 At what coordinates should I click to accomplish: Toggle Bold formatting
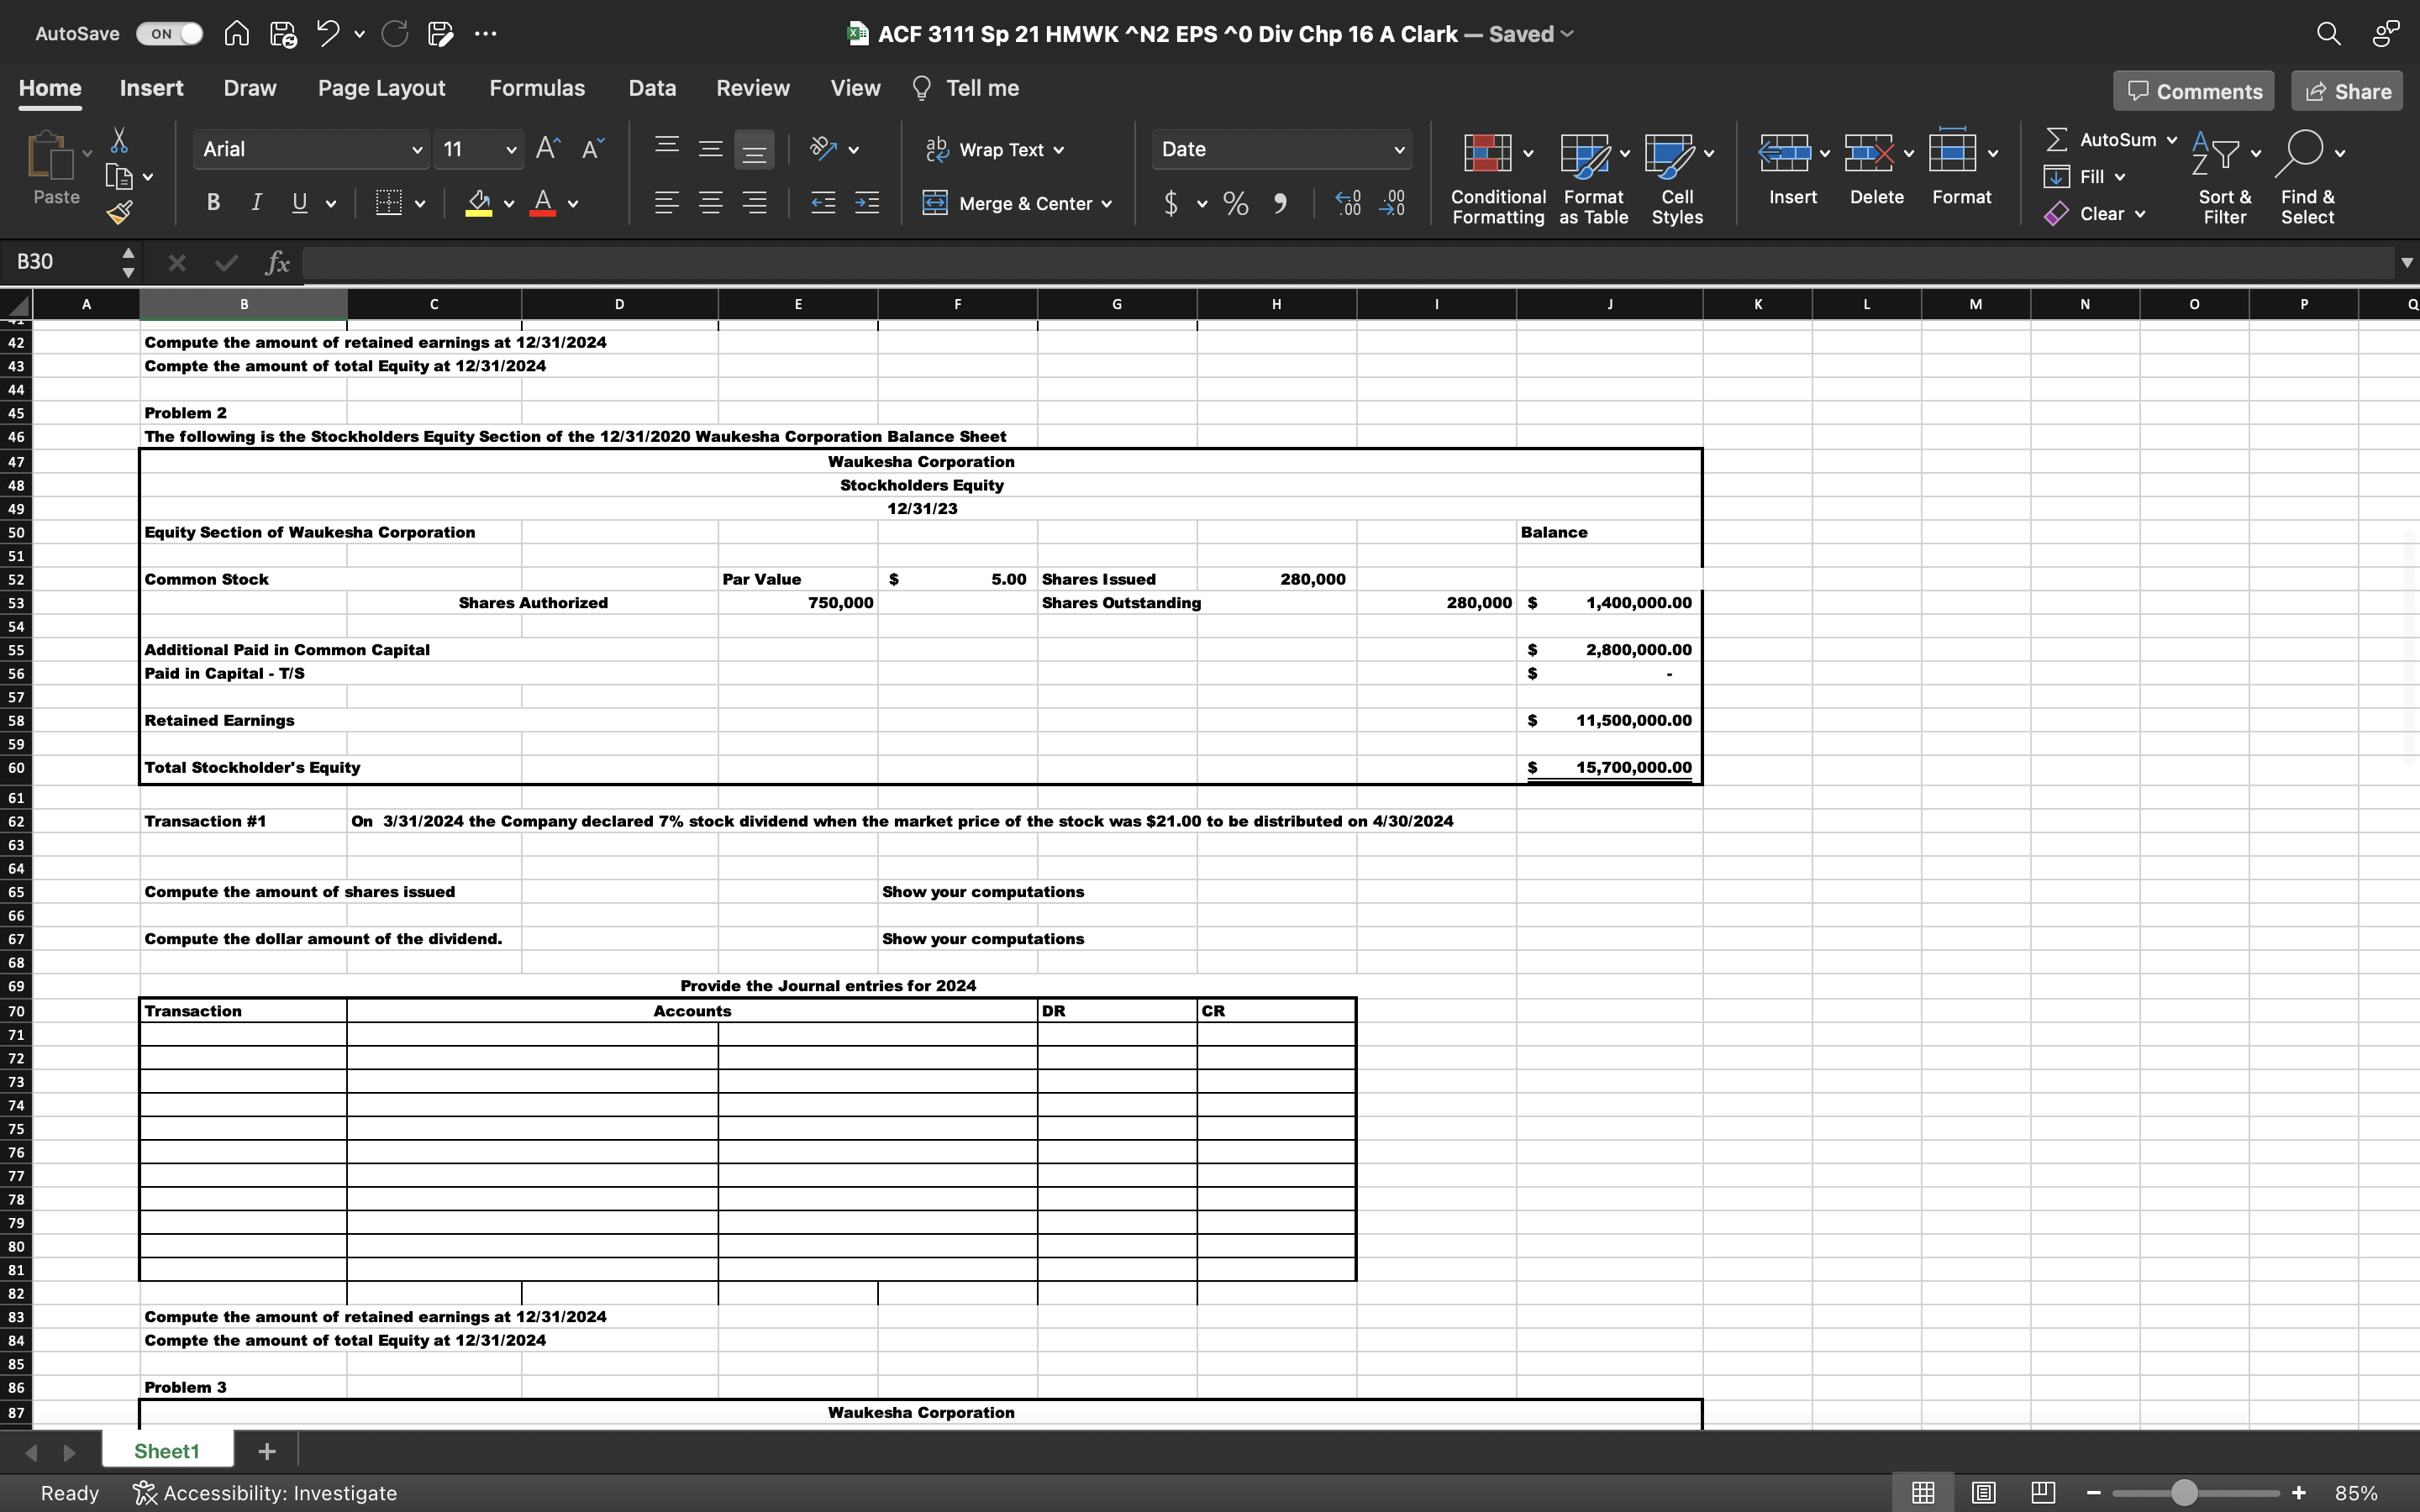(213, 203)
